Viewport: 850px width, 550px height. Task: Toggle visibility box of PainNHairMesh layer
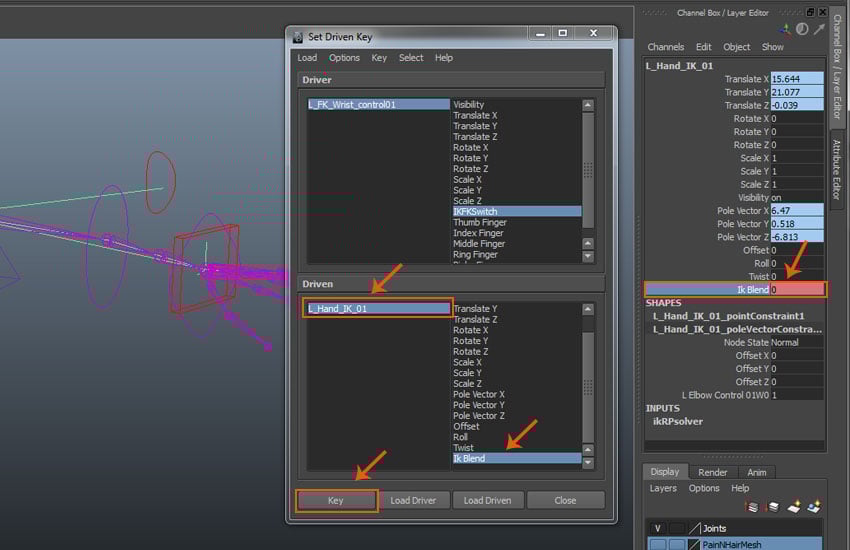pos(657,544)
